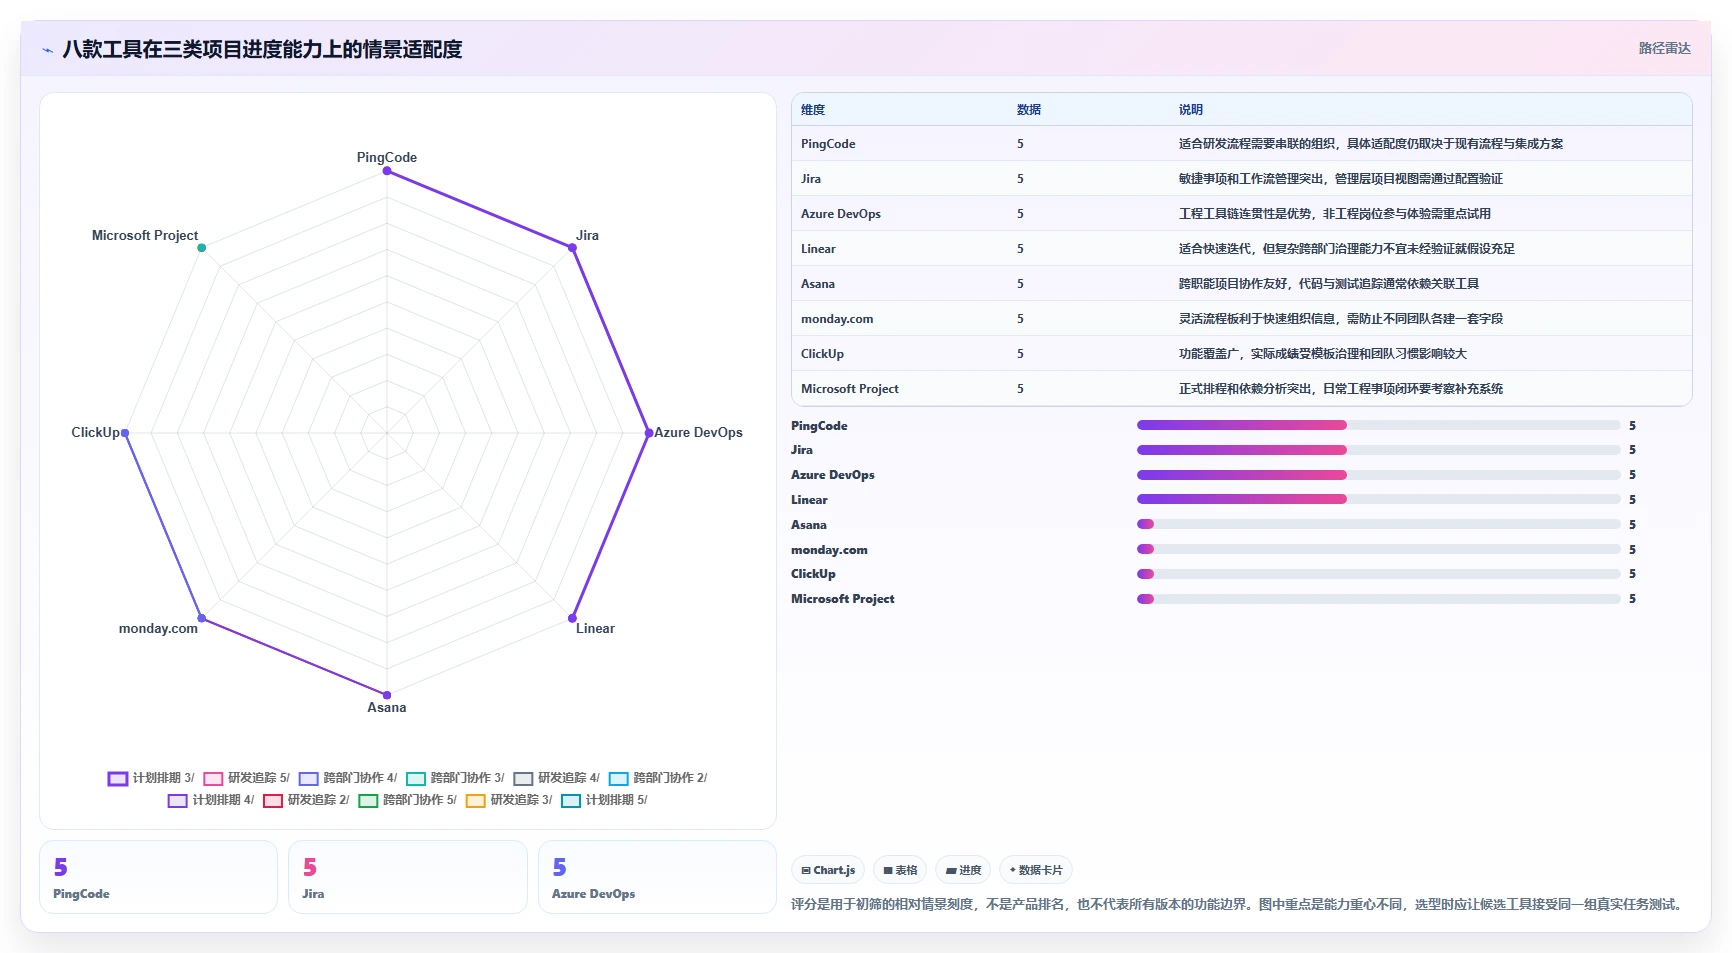Click the Linear data point on radar
The height and width of the screenshot is (953, 1732).
click(x=572, y=618)
